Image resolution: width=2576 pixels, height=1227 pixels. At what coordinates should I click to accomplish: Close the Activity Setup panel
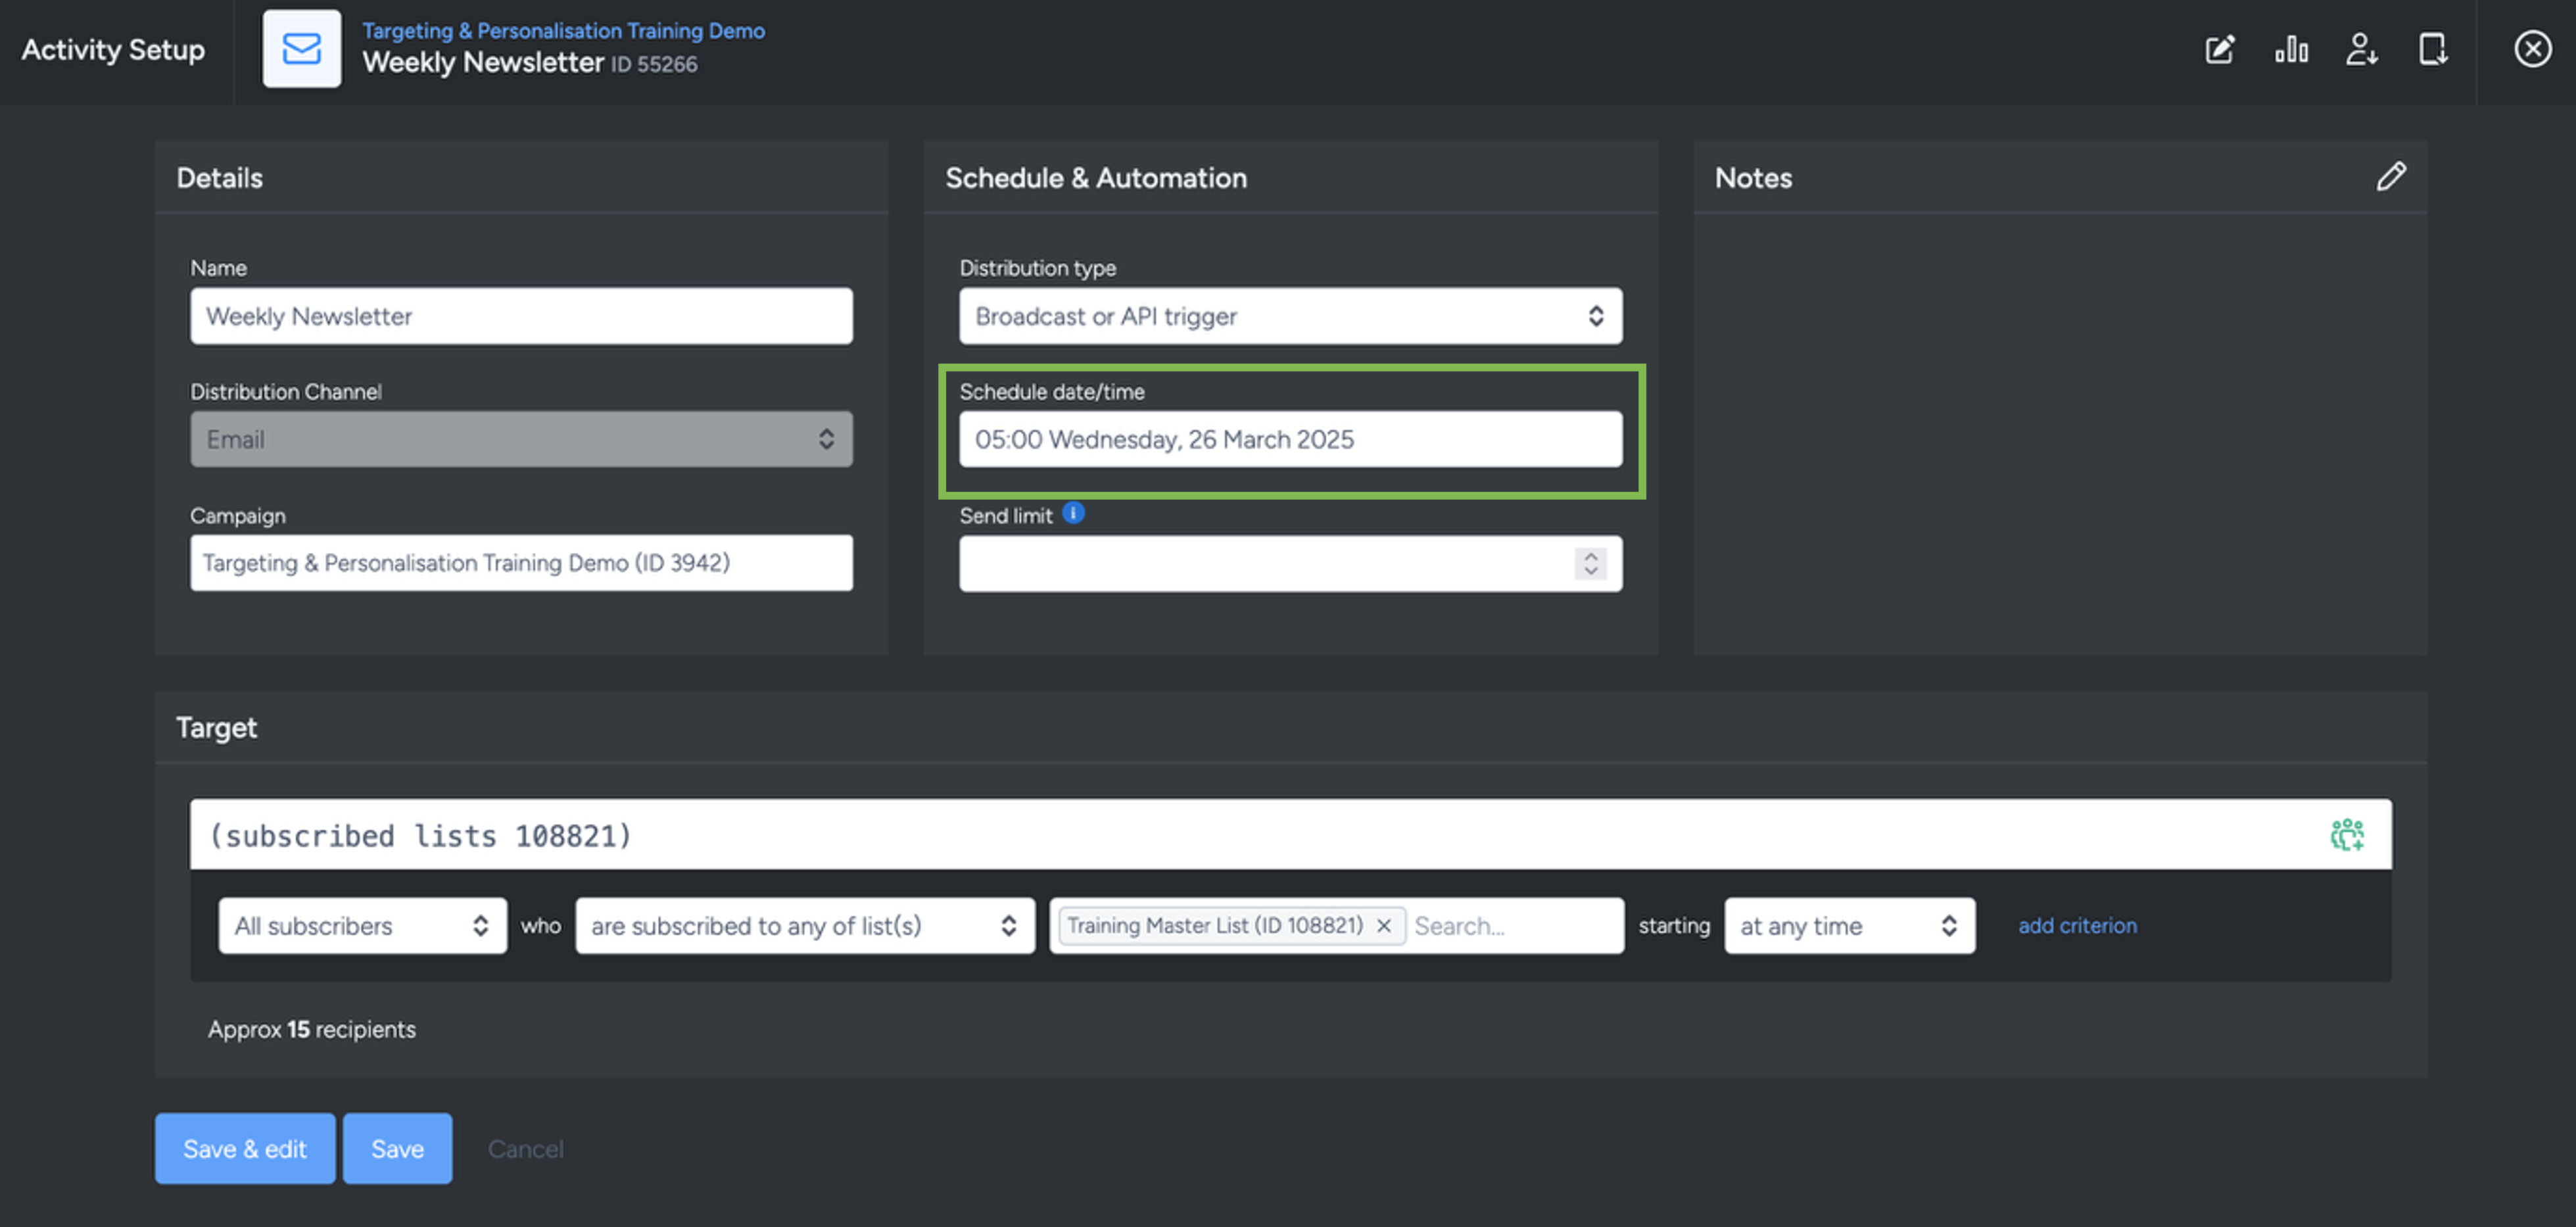click(2532, 49)
